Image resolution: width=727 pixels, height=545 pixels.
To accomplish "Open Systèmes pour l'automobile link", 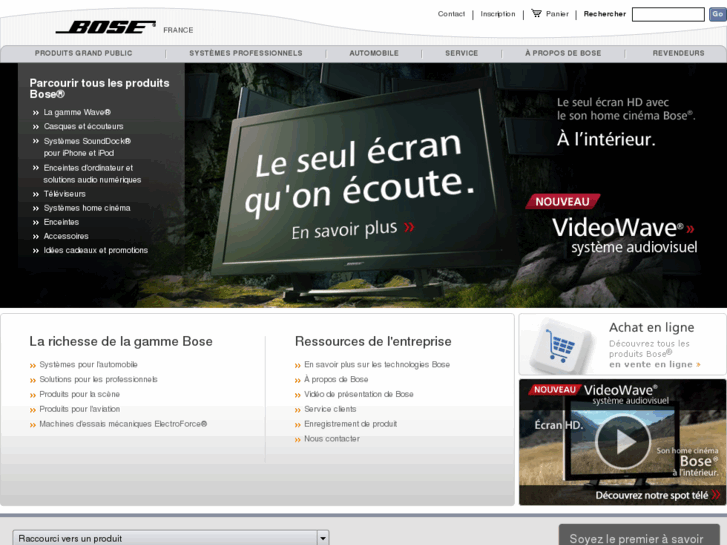I will point(88,365).
